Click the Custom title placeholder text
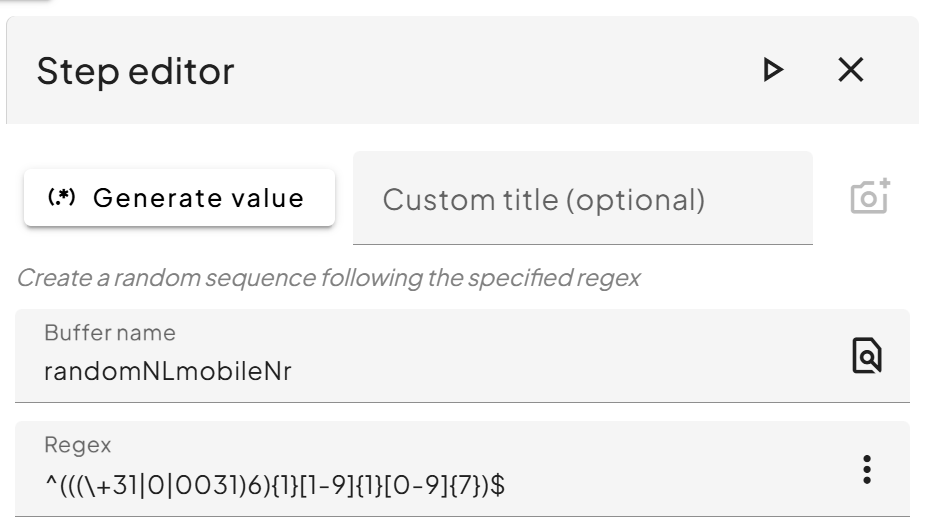 click(544, 199)
